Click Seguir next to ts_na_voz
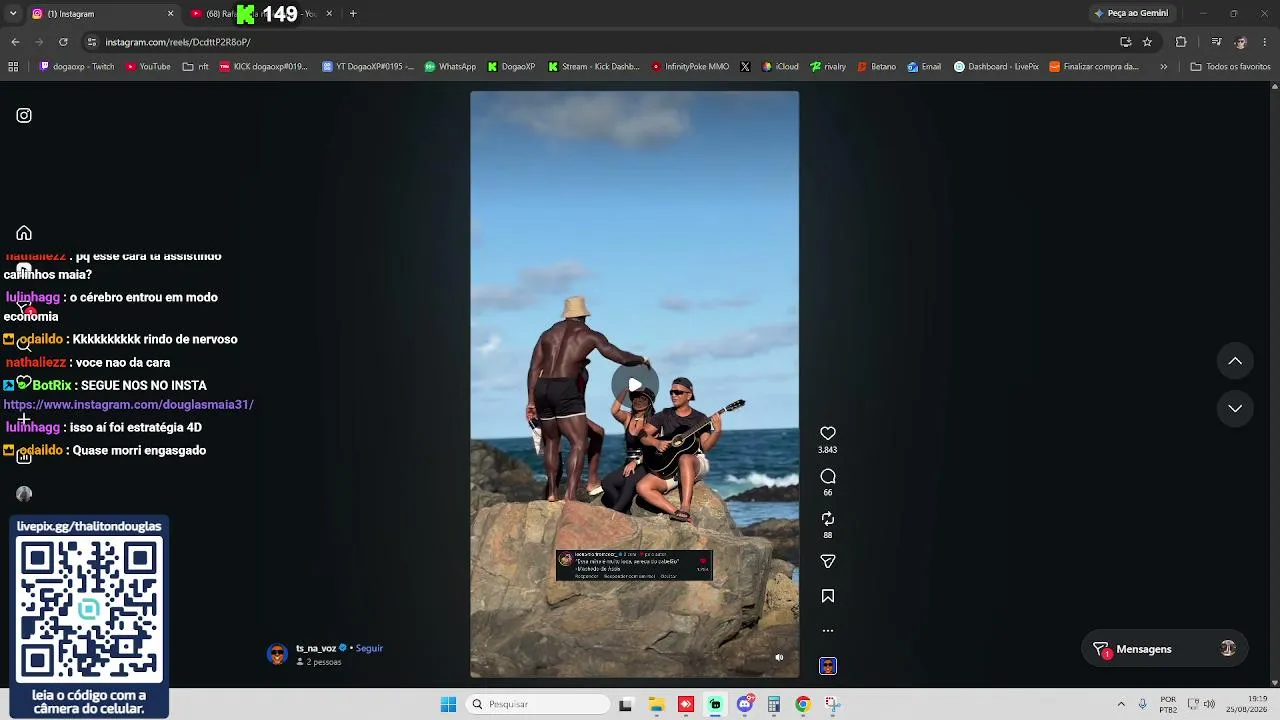Screen dimensions: 1280x720 (369, 648)
